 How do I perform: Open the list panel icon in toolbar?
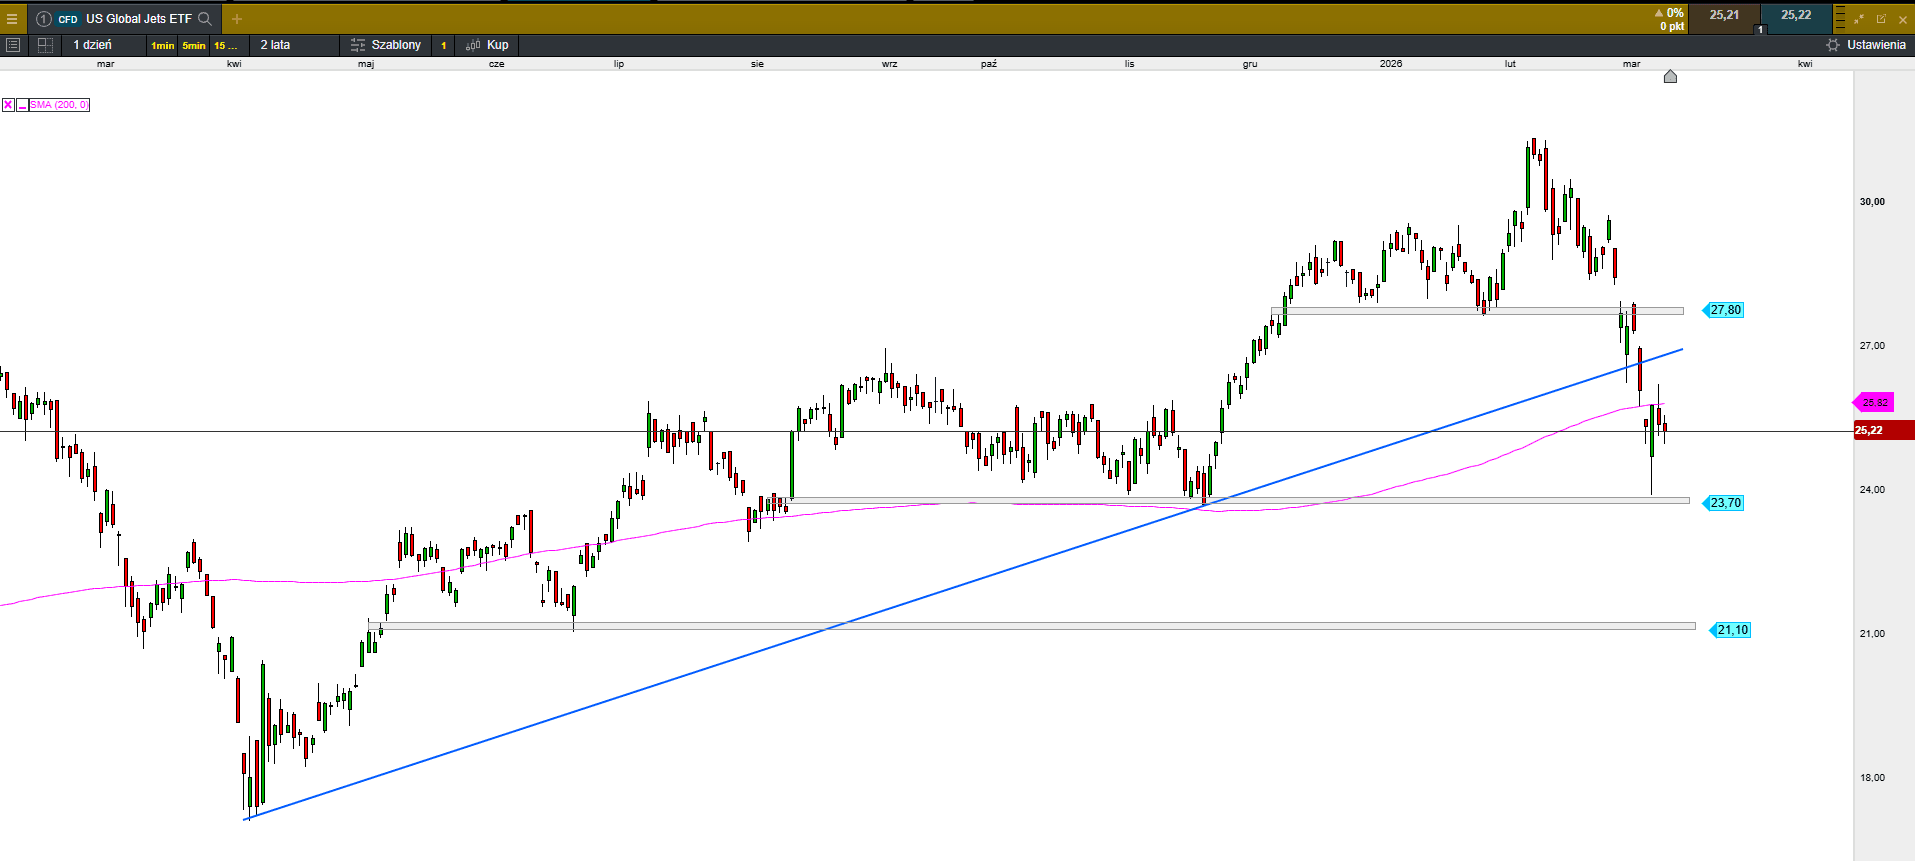(13, 45)
